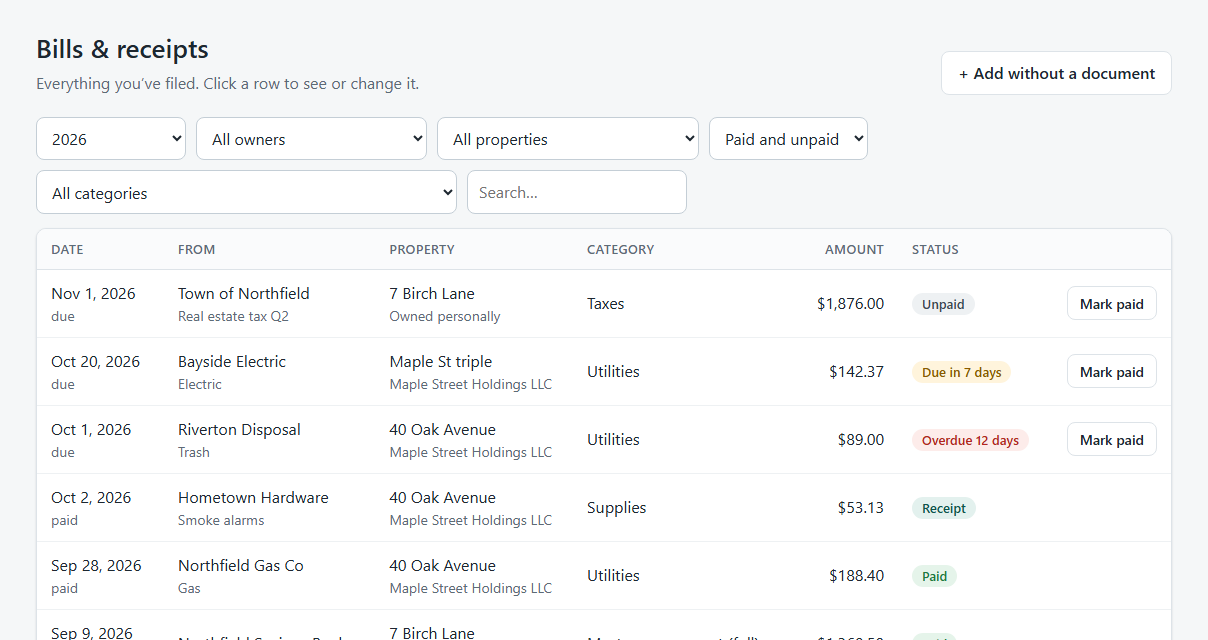This screenshot has width=1208, height=640.
Task: Open the Northfield Gas Co row
Action: [x=604, y=576]
